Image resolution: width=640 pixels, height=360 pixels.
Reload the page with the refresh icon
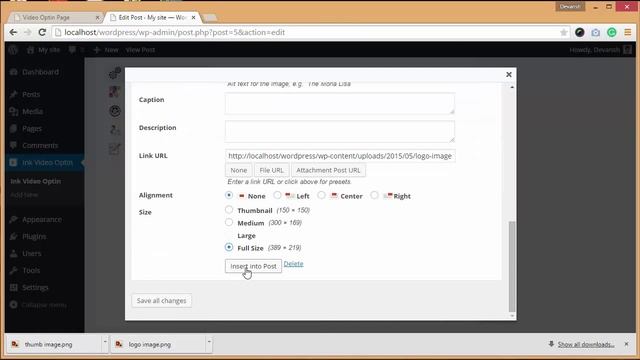[42, 32]
